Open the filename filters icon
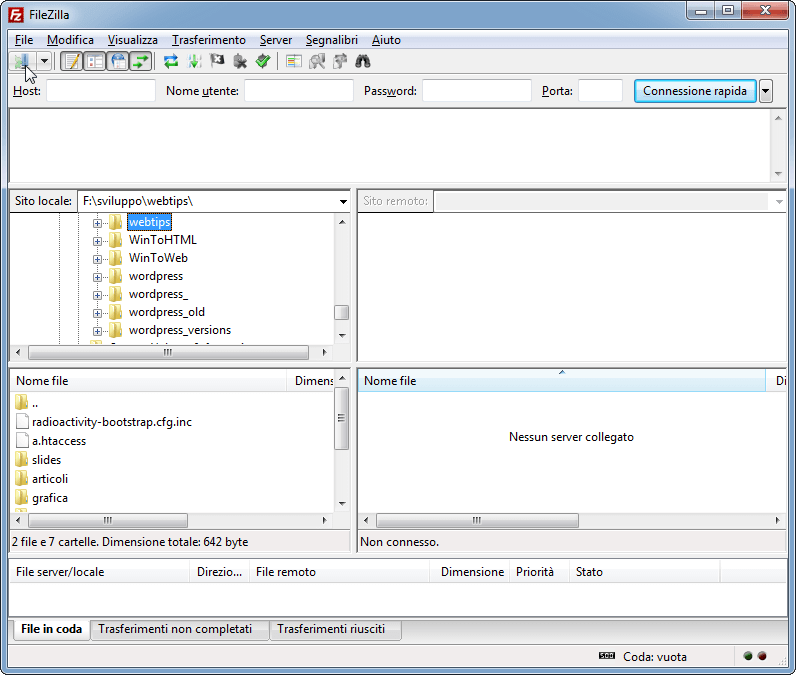Viewport: 796px width, 675px height. [x=293, y=61]
